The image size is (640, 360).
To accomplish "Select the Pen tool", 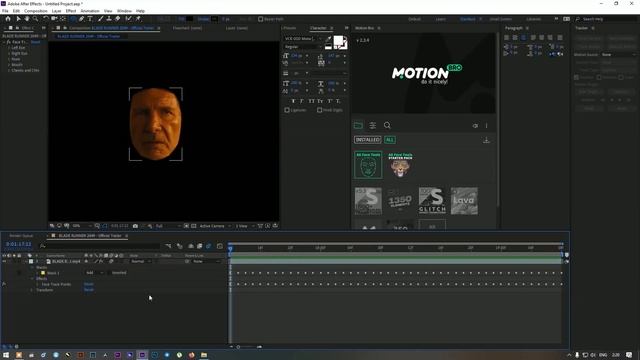I will click(x=82, y=19).
